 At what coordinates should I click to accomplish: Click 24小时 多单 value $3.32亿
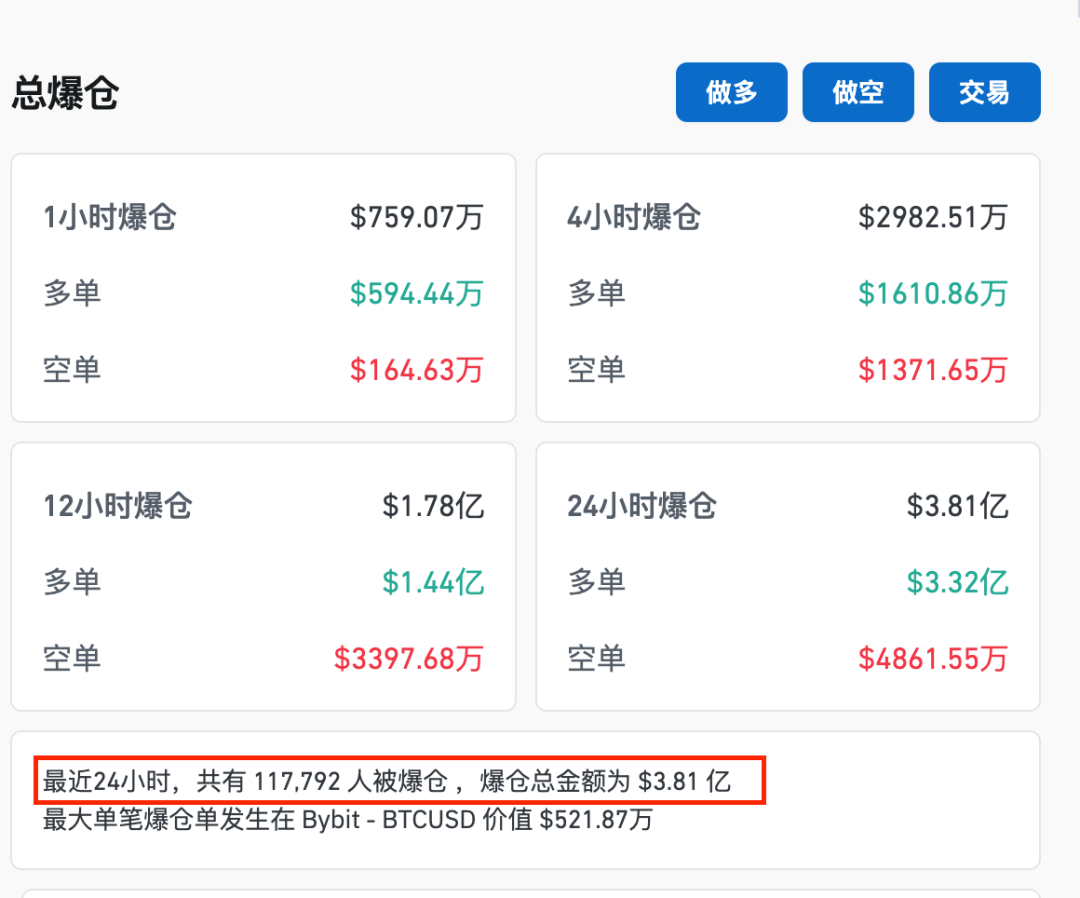click(x=957, y=583)
